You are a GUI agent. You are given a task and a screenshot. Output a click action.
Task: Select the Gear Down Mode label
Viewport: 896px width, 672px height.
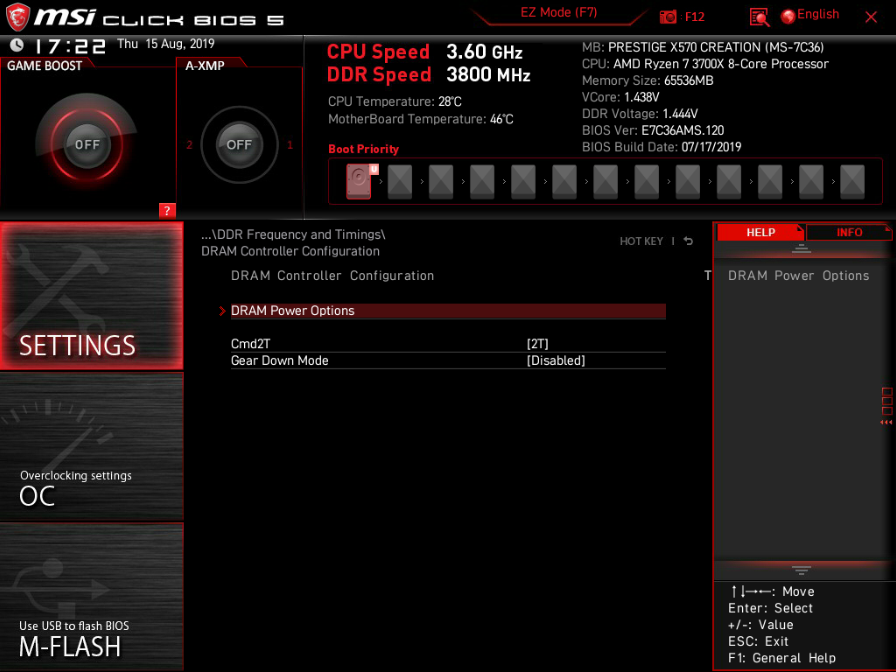(x=279, y=361)
